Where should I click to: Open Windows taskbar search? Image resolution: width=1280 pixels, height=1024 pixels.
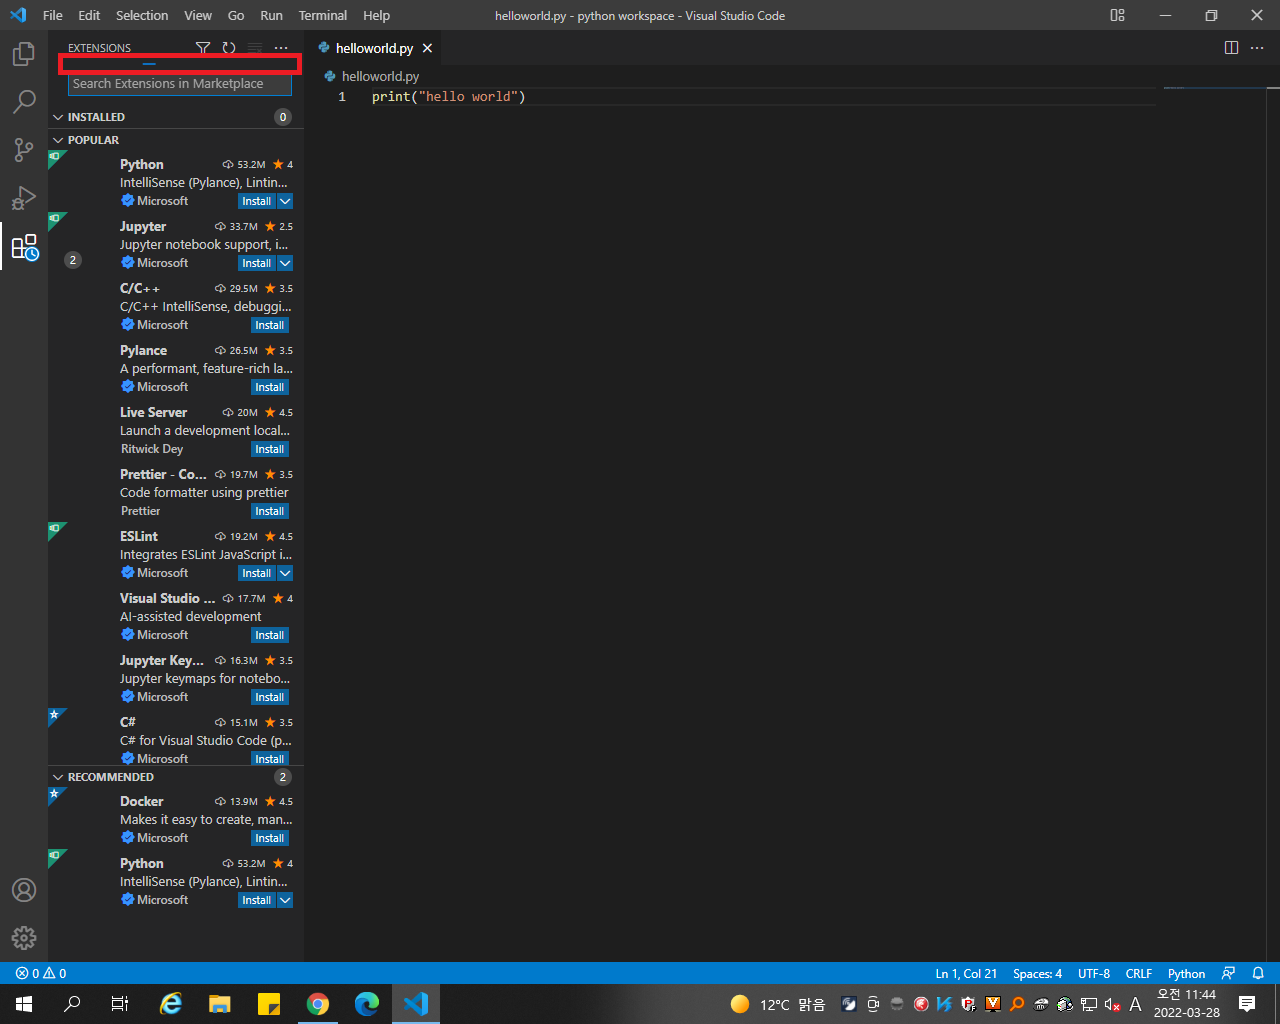point(72,1004)
